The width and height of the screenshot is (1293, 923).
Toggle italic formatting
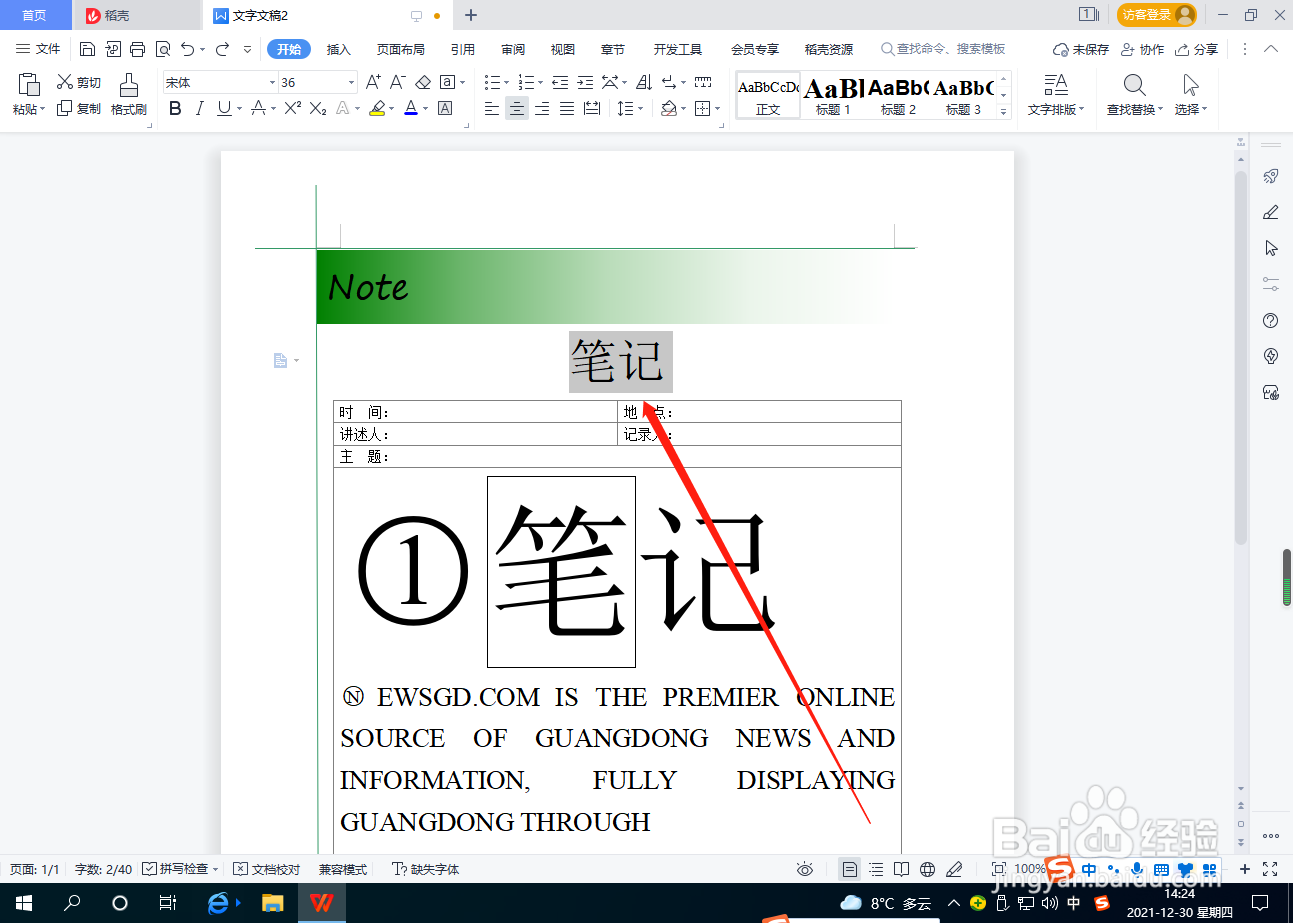[x=199, y=109]
